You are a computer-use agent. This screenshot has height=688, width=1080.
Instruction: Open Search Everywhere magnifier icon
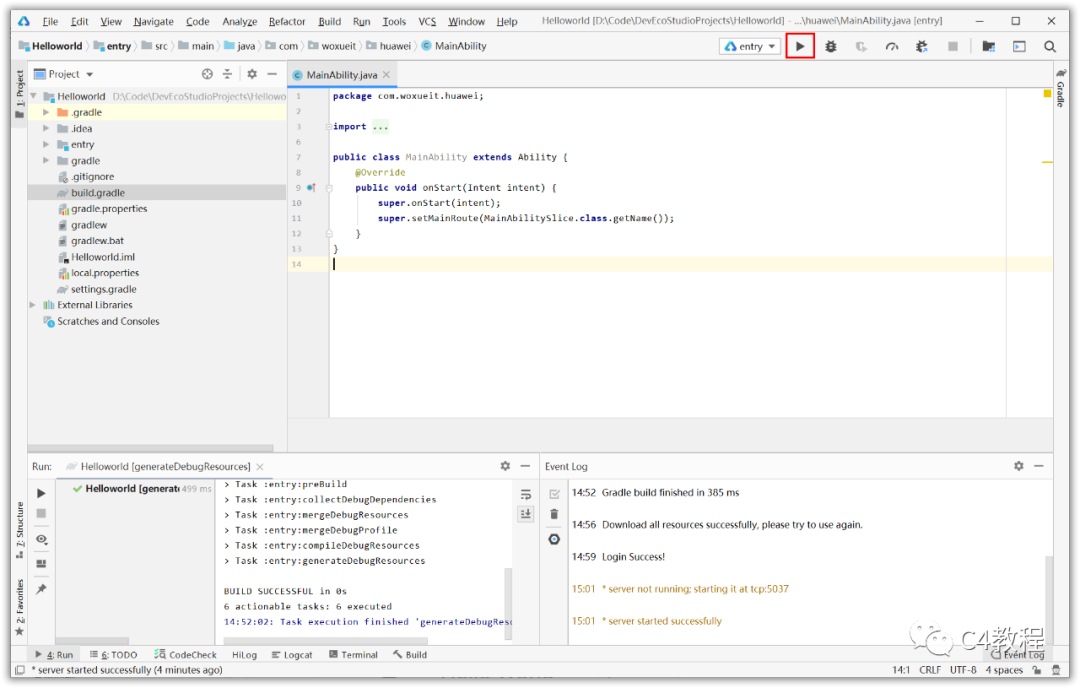(x=1050, y=46)
